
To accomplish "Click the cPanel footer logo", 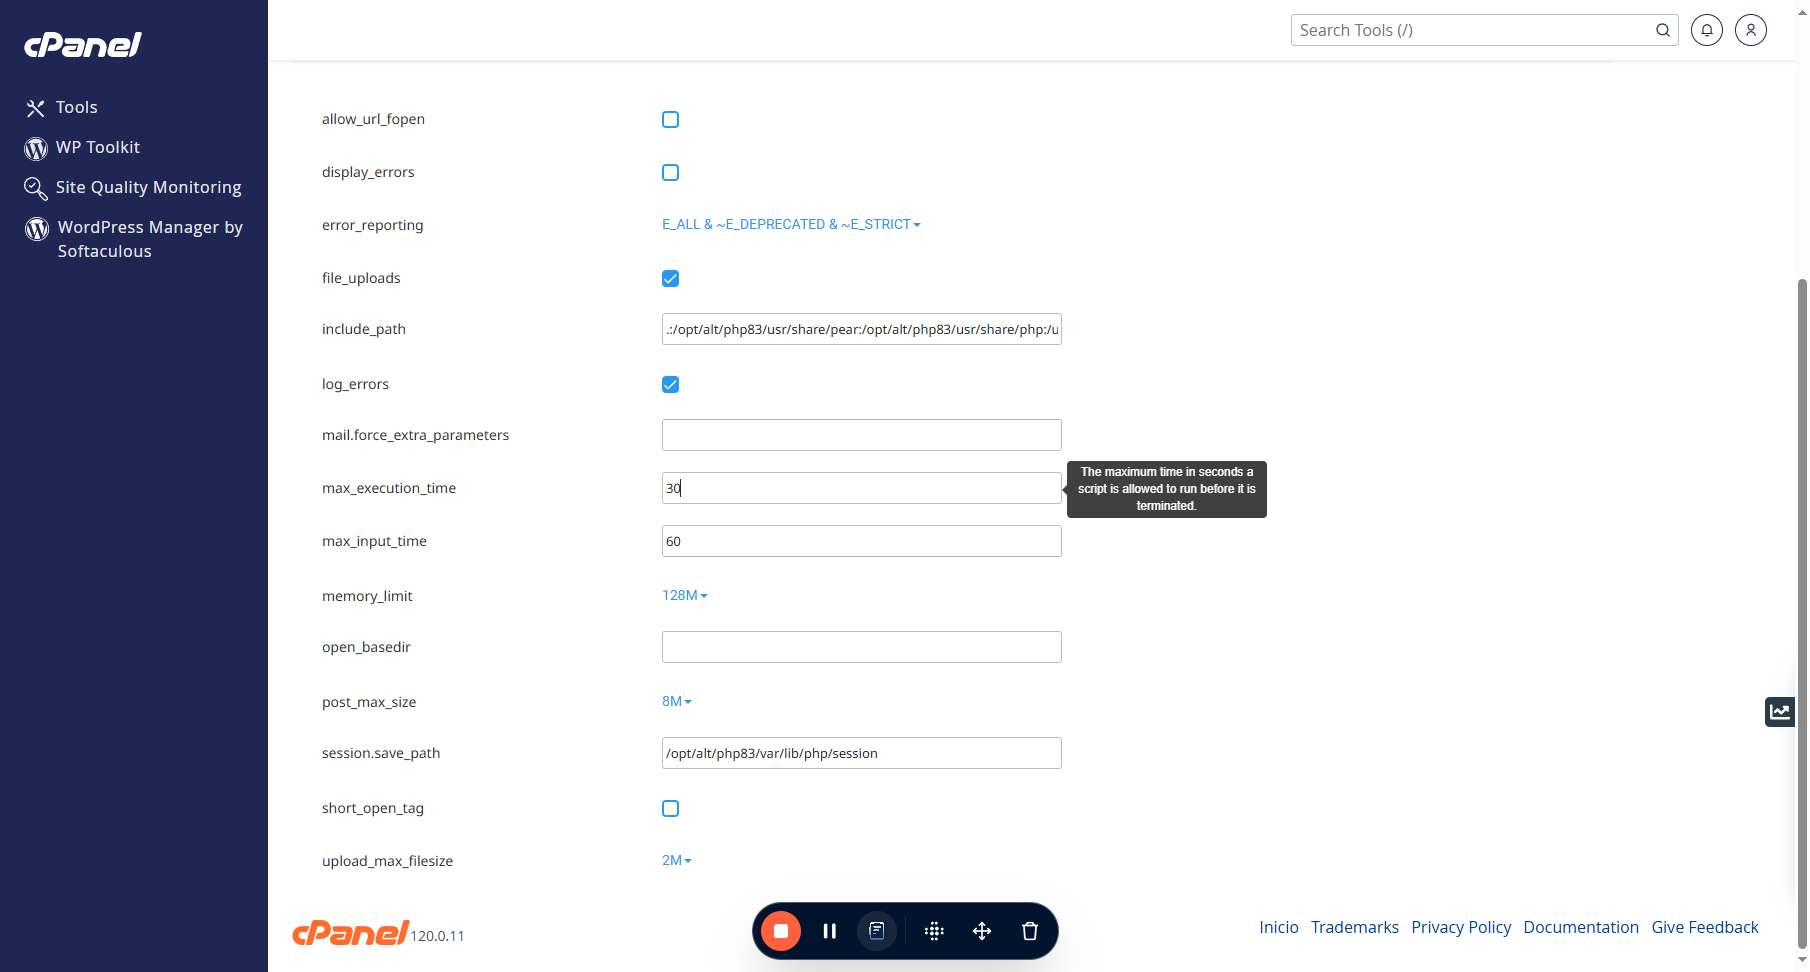I will 350,933.
